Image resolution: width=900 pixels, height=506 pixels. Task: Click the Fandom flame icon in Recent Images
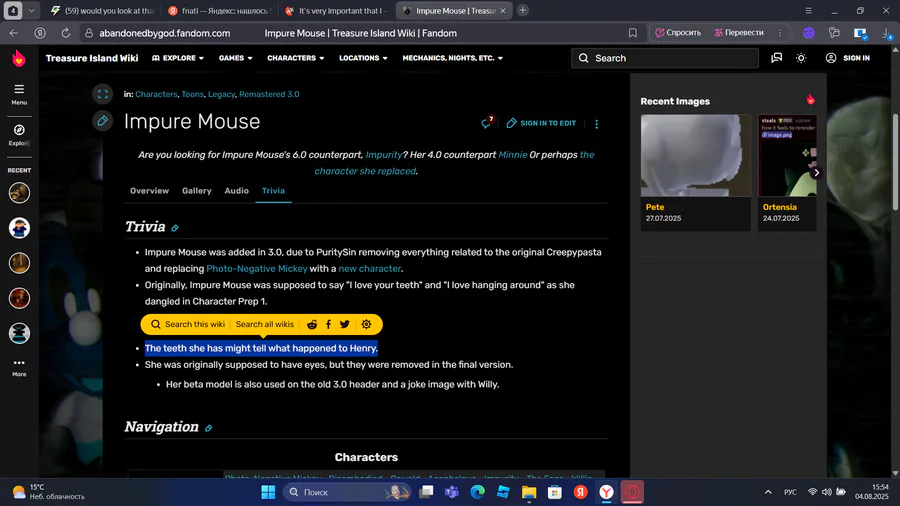coord(810,100)
